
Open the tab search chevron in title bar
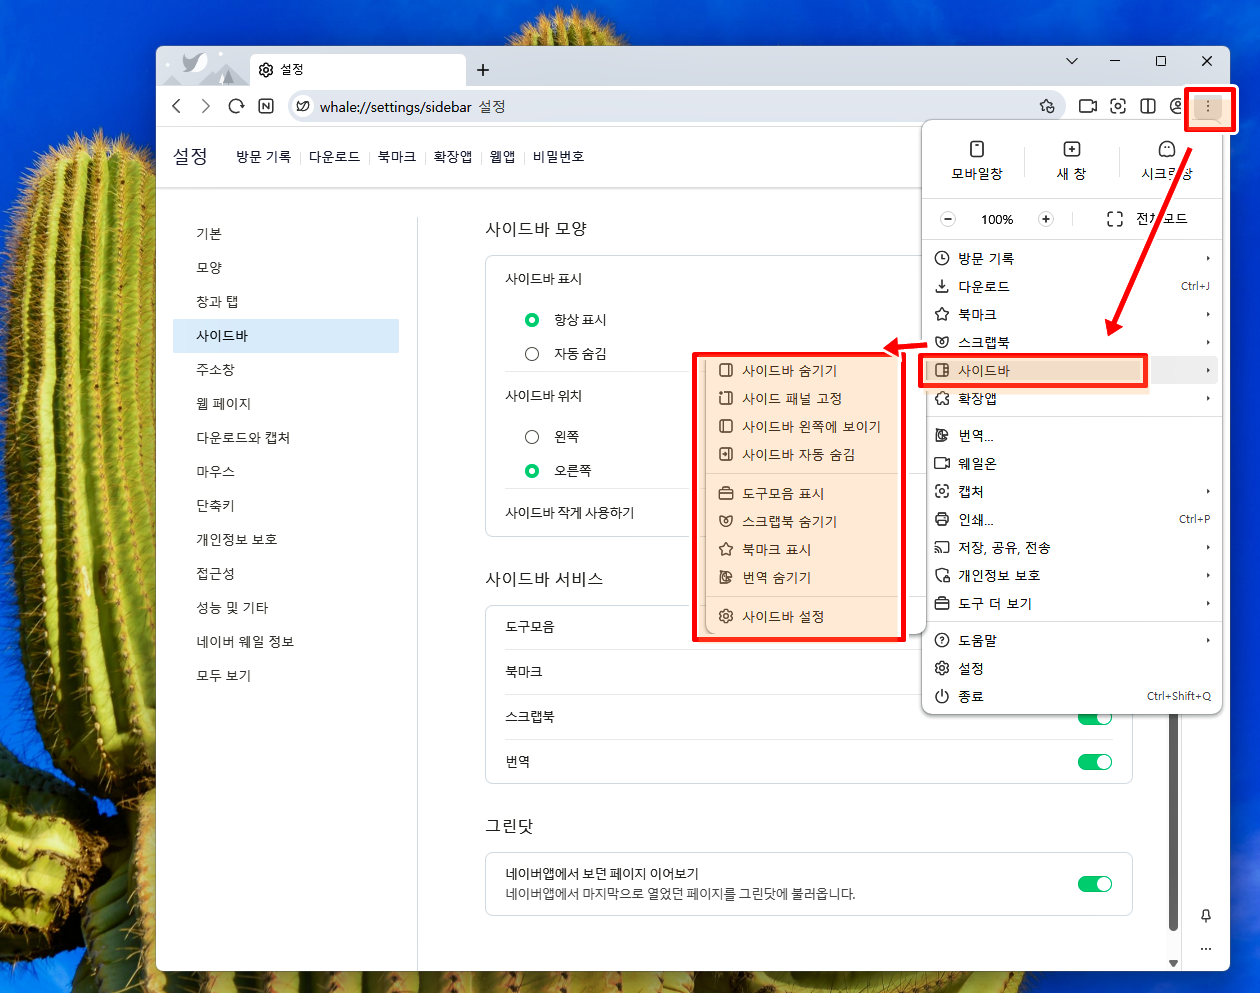(1072, 61)
